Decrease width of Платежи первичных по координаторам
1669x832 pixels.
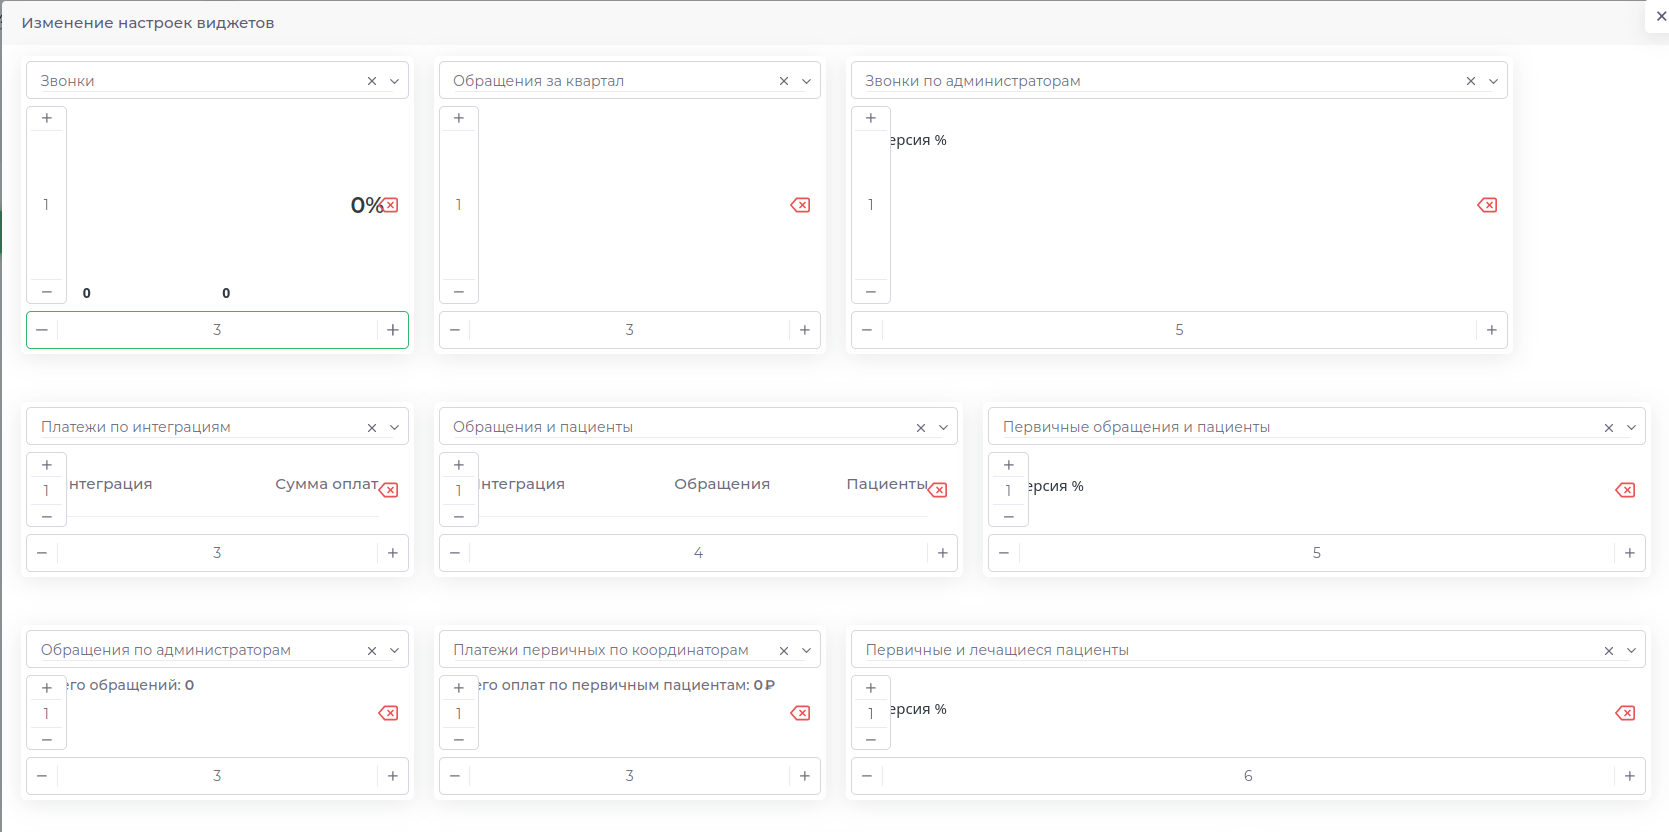pos(455,776)
